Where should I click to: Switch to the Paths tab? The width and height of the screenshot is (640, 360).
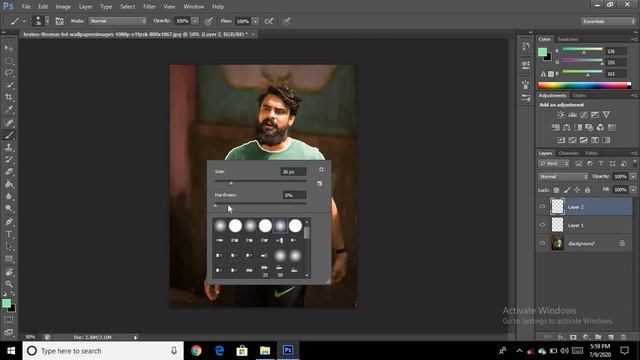(x=591, y=153)
